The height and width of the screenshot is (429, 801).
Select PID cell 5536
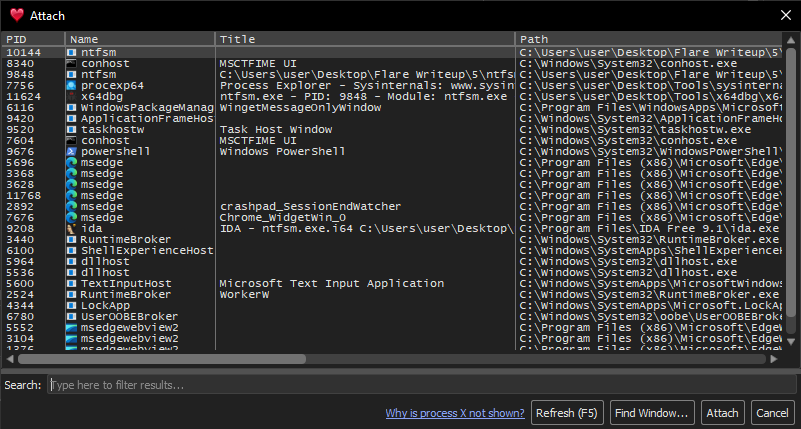pos(20,273)
